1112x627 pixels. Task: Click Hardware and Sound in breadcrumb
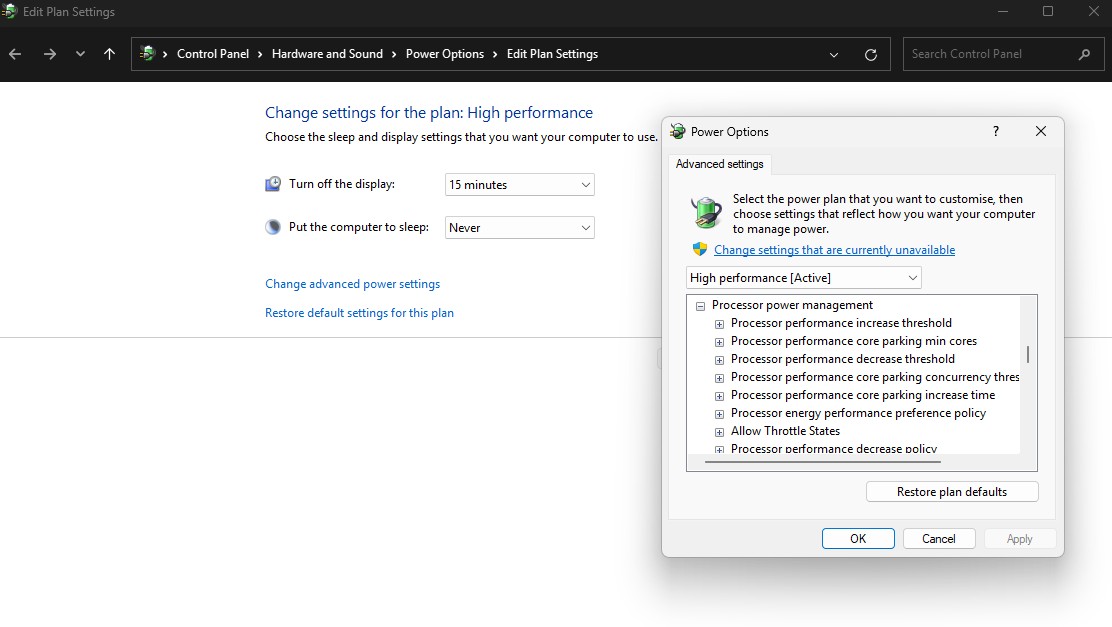pos(327,54)
